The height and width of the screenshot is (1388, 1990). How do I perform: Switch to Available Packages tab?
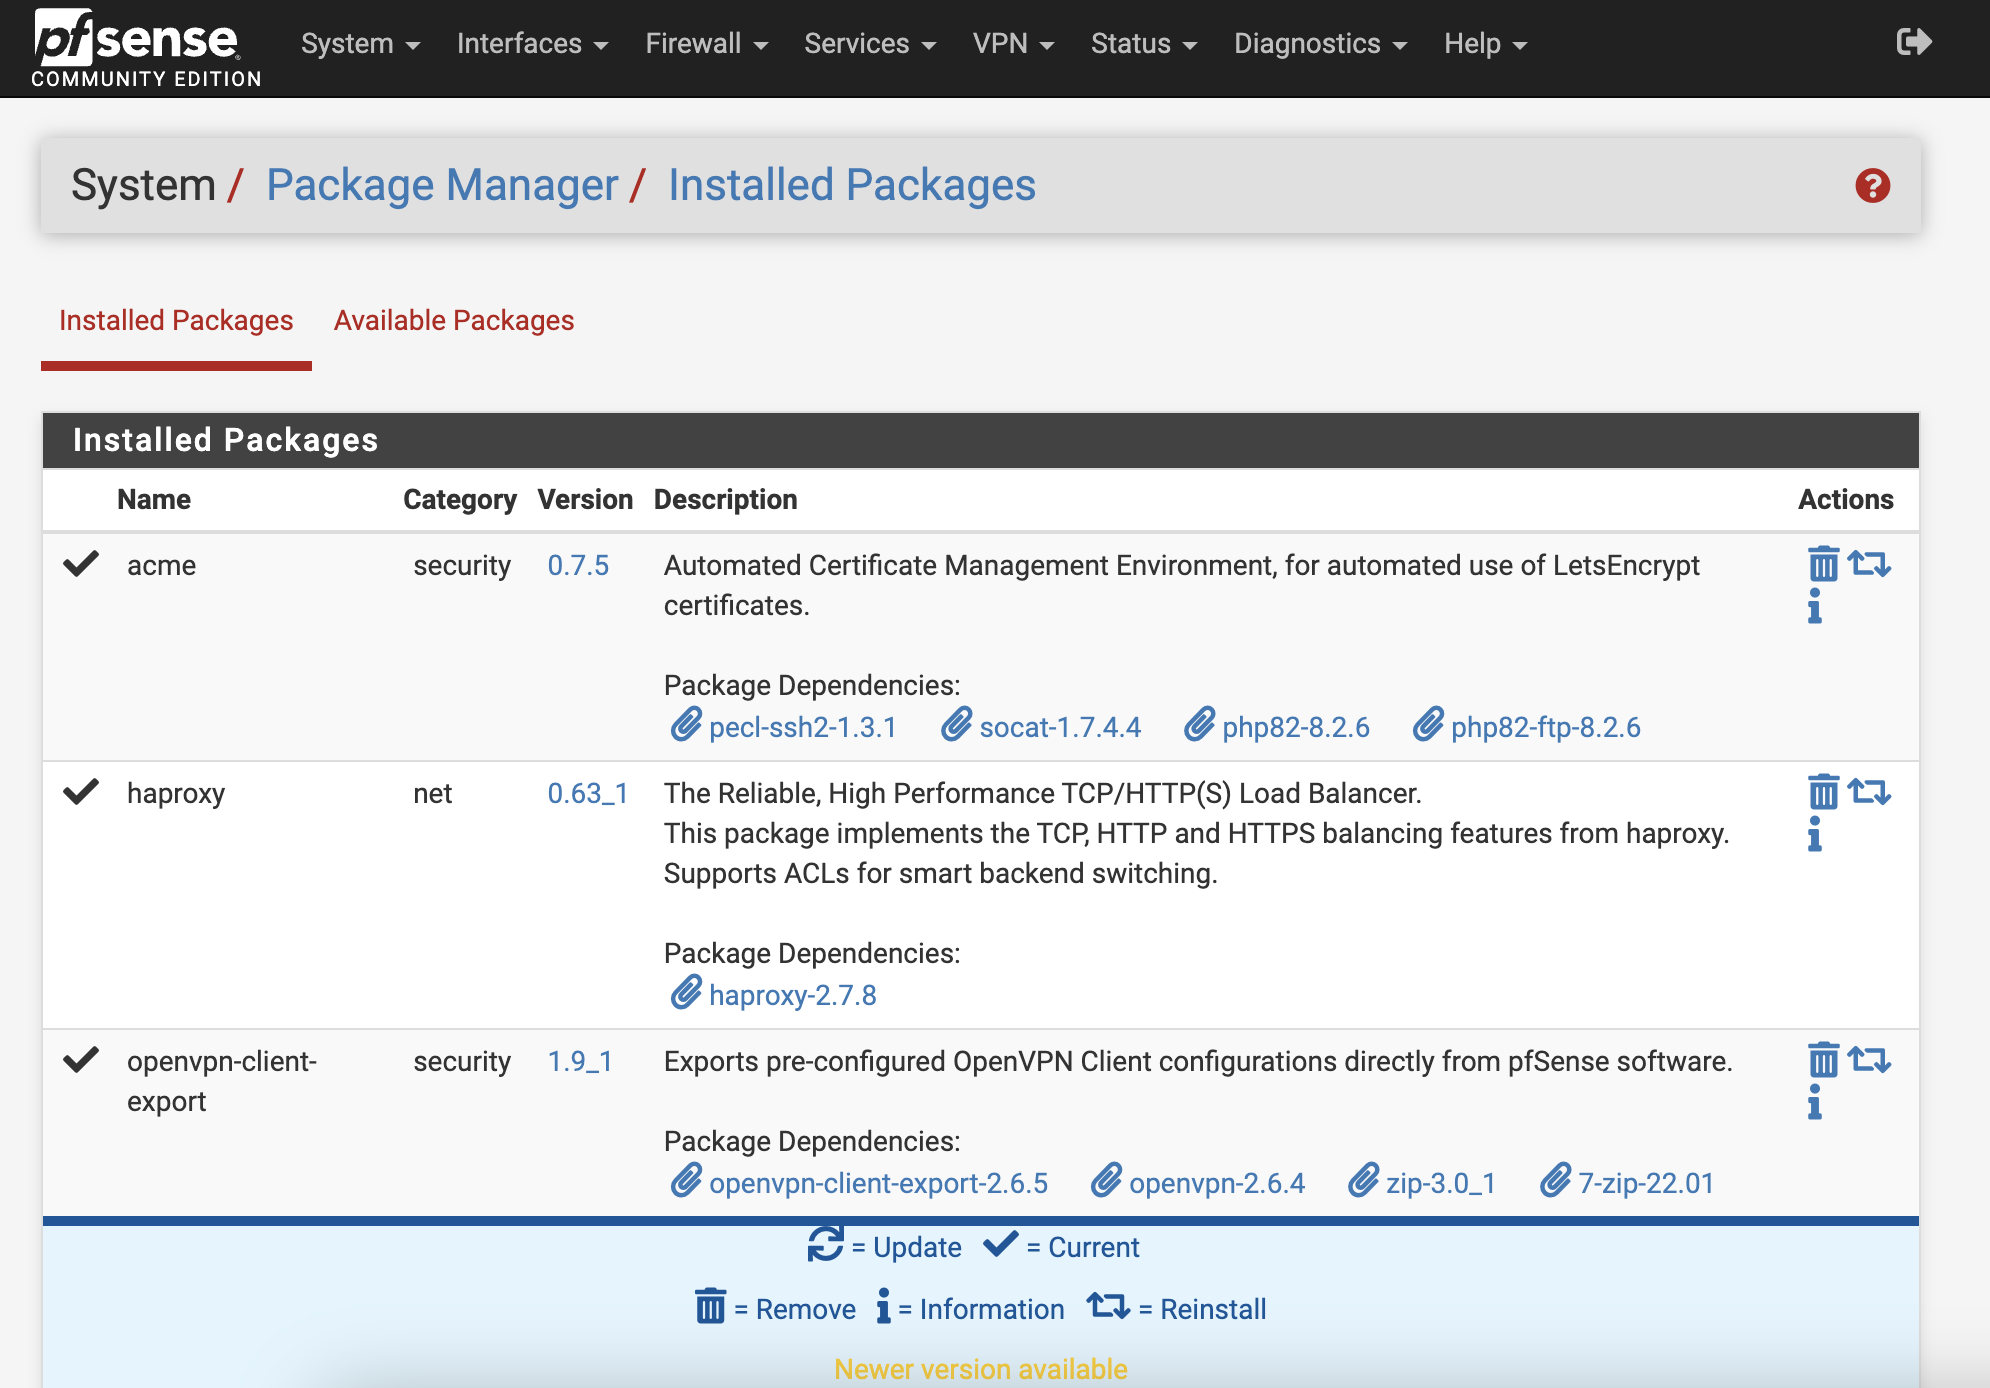(454, 319)
